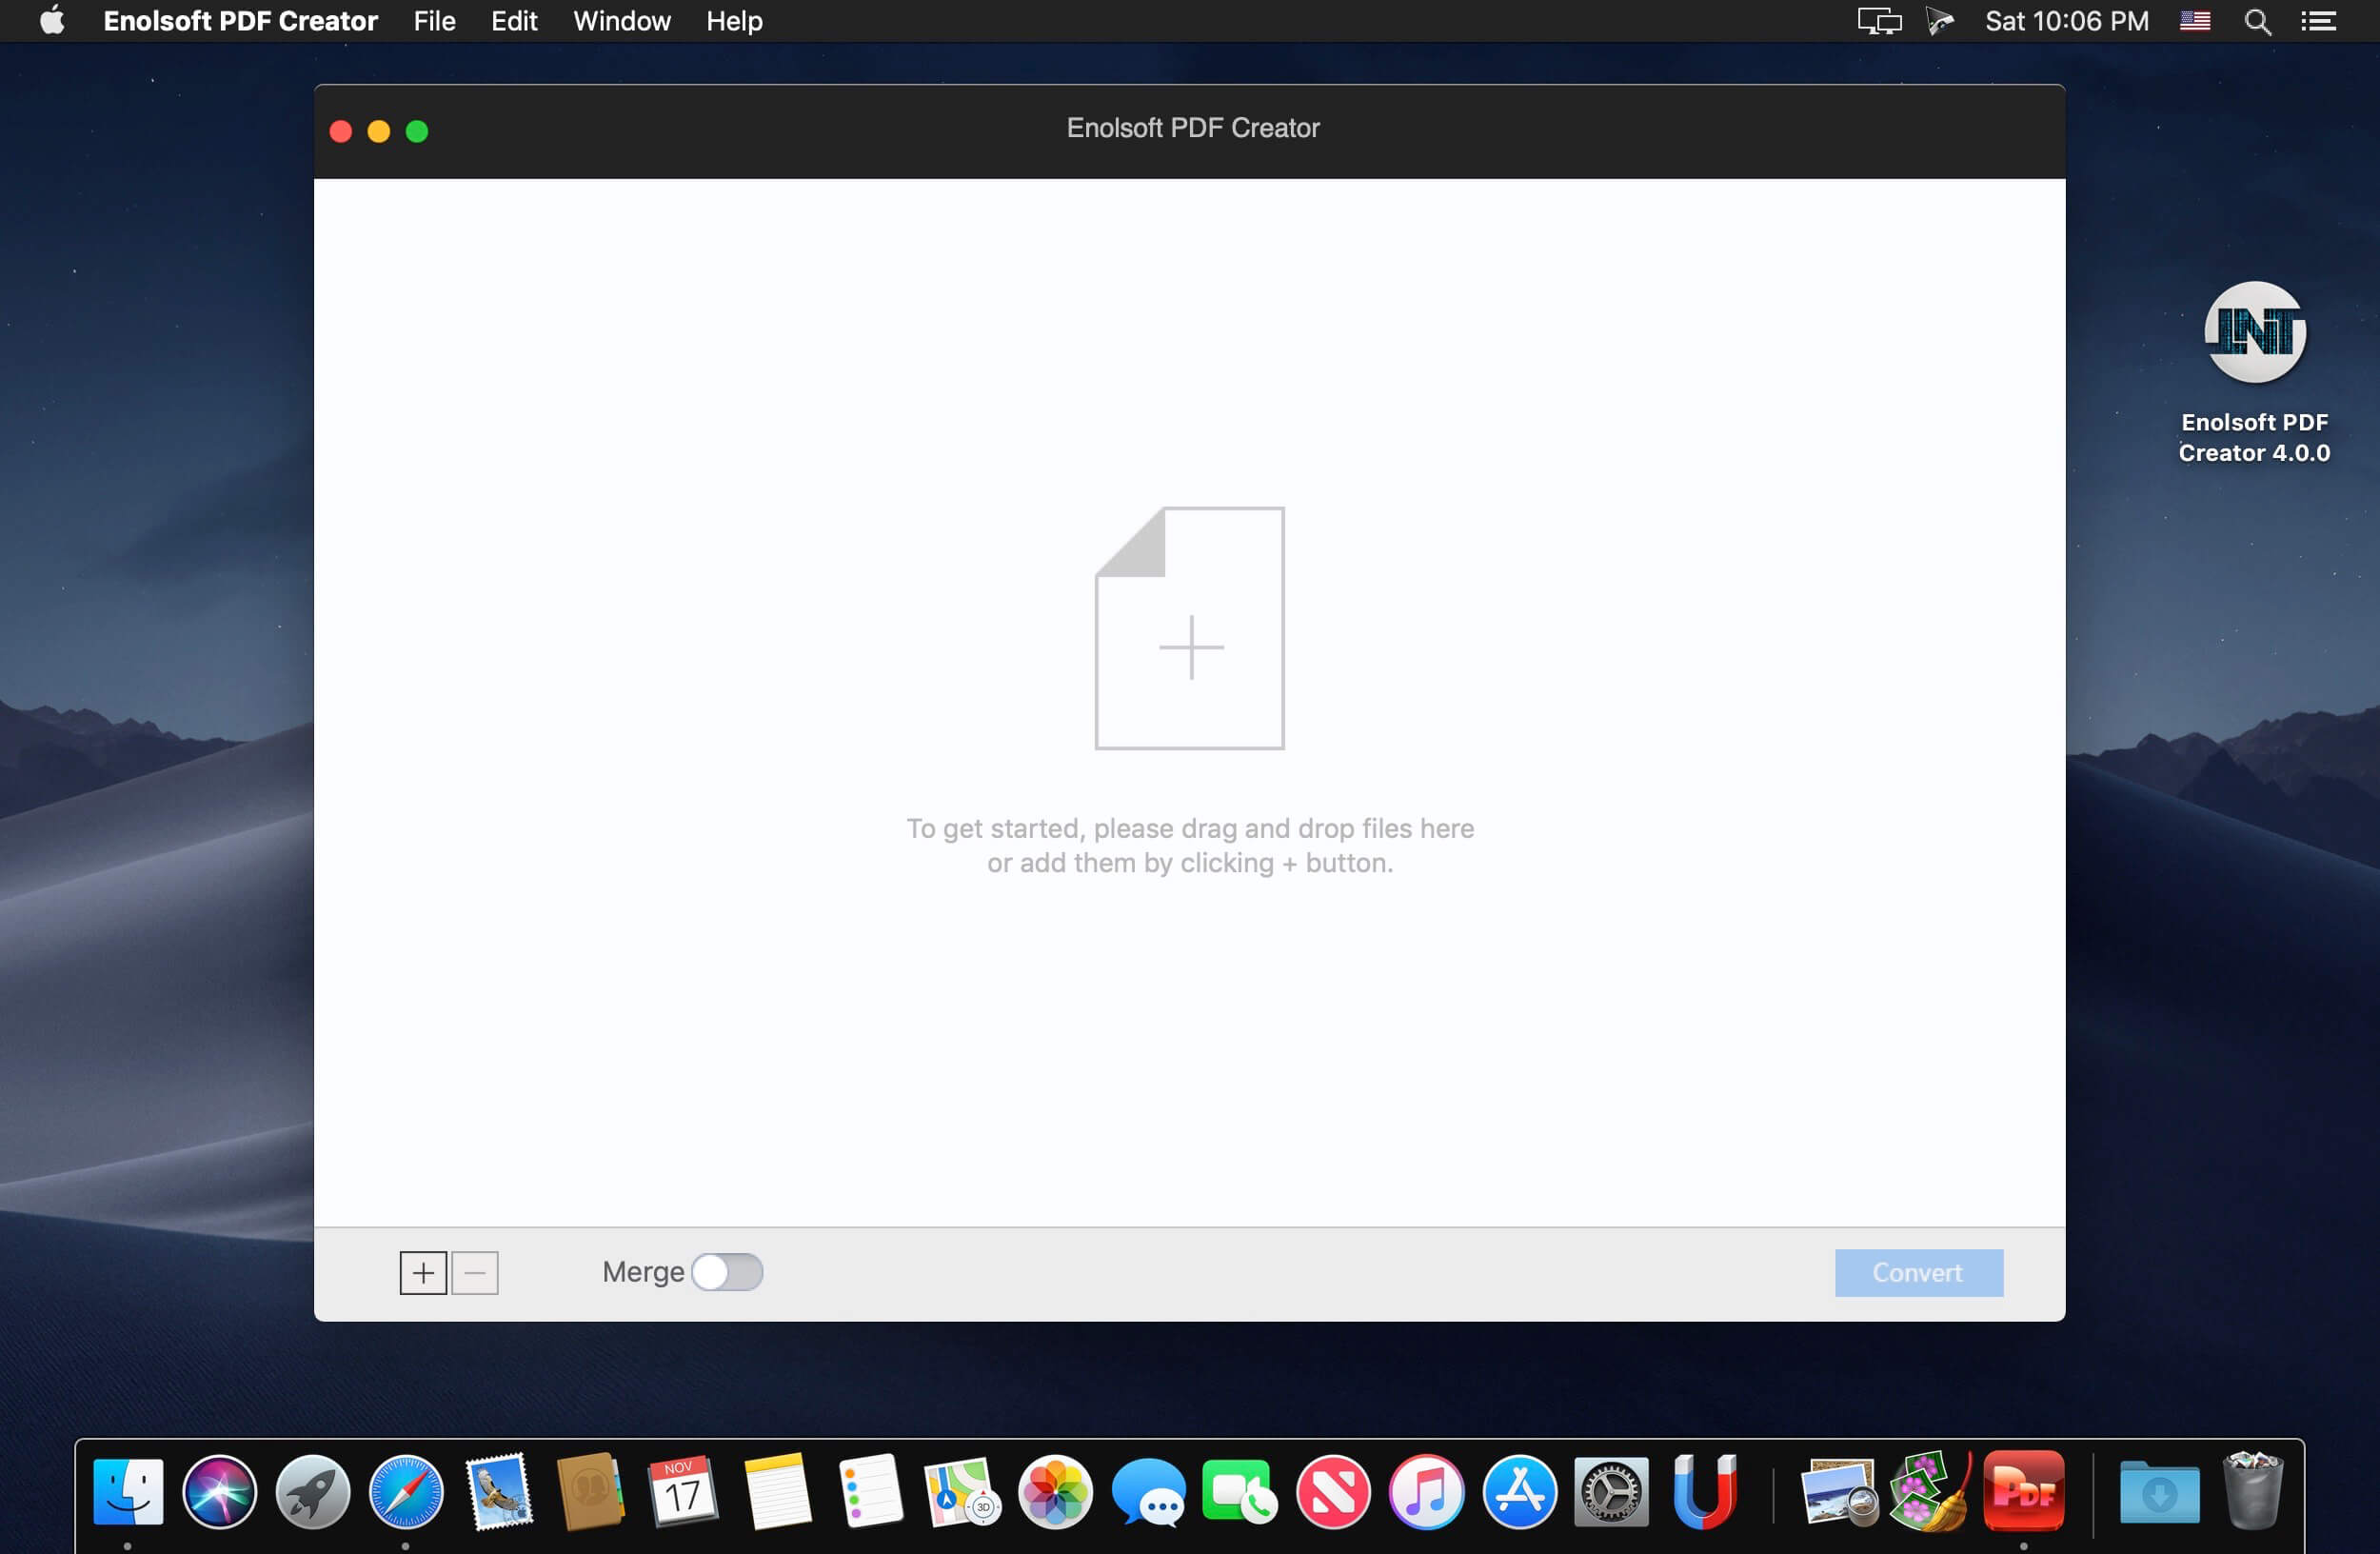Screen dimensions: 2380x1554
Task: Open the Apple menu
Action: point(52,21)
